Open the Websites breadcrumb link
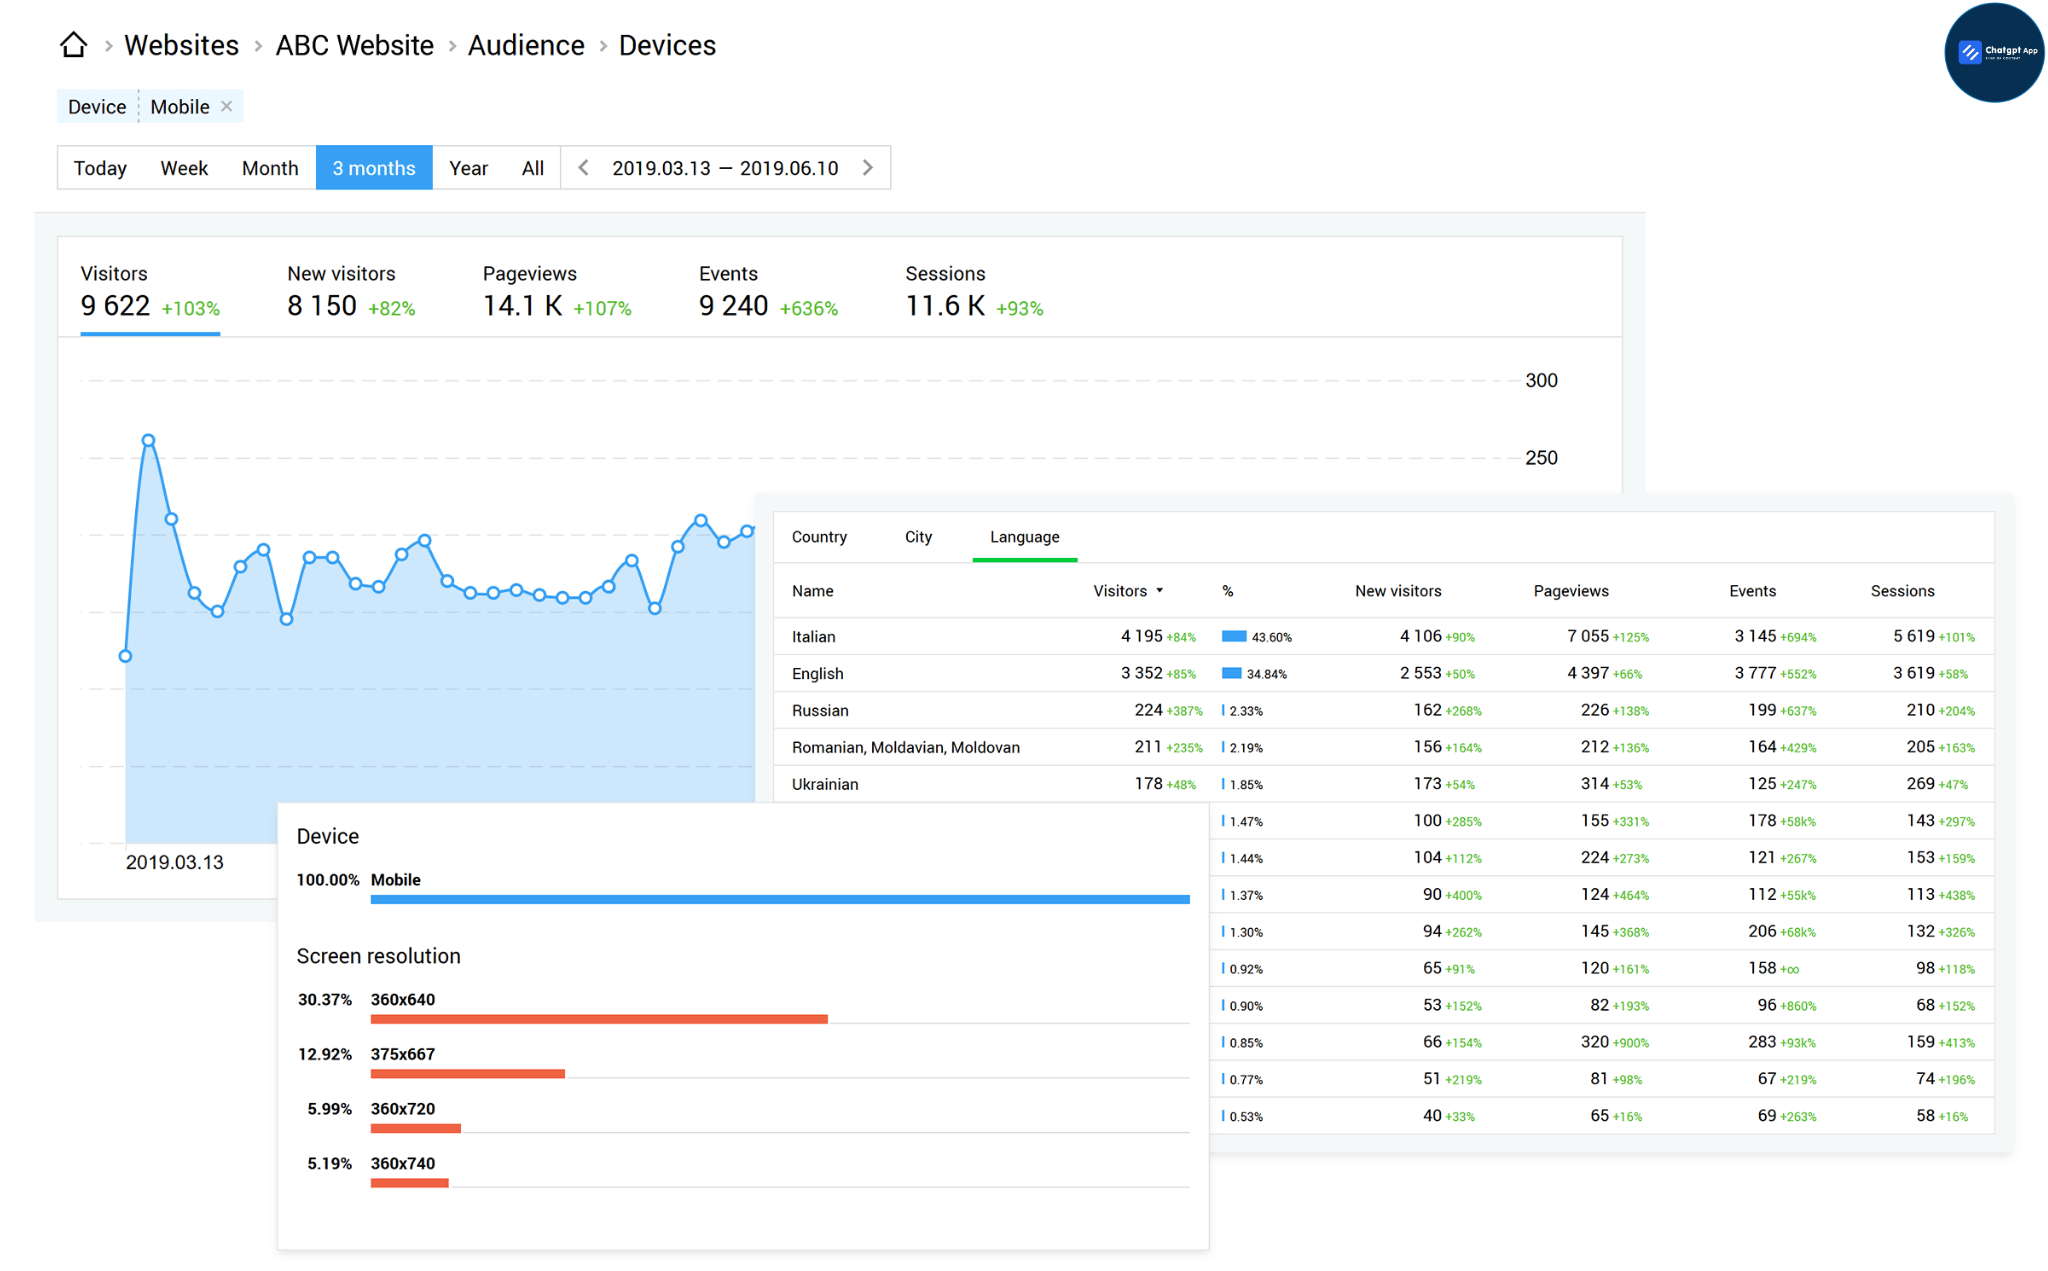 181,45
